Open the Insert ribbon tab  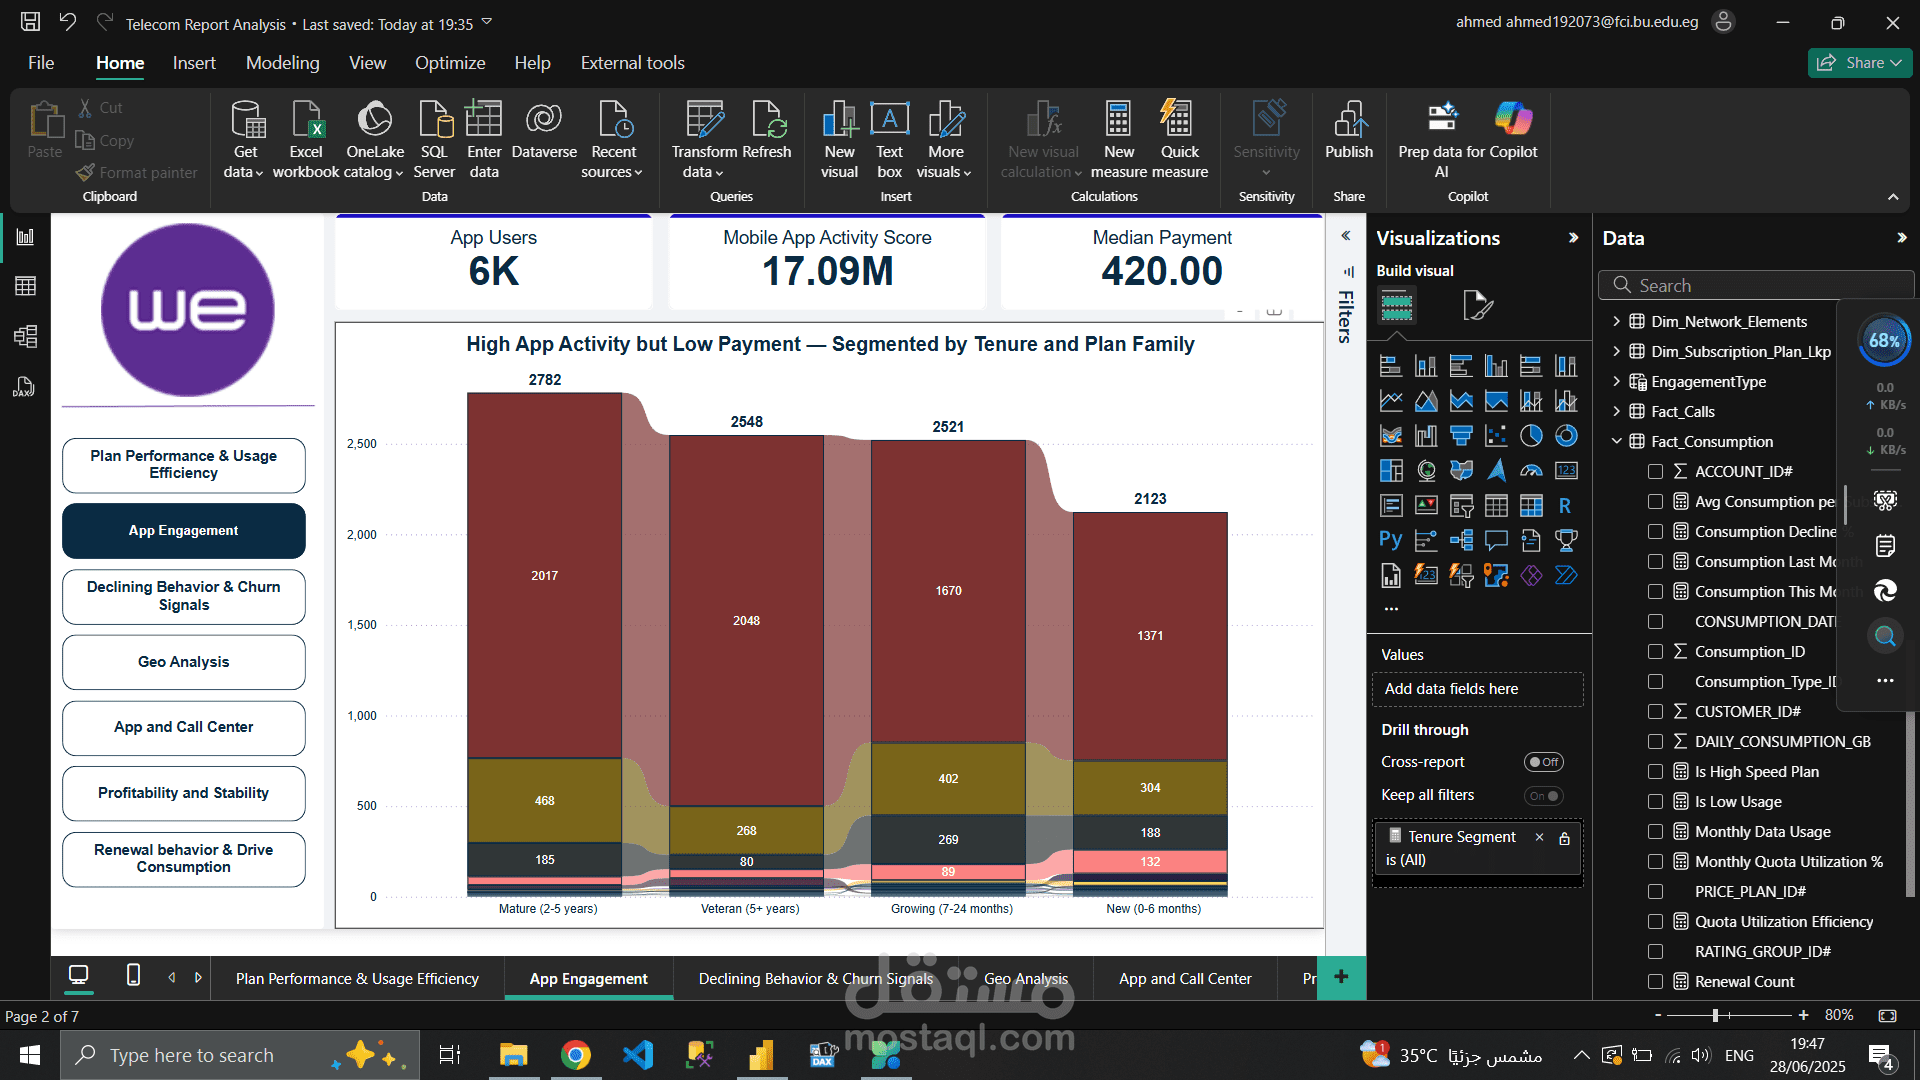click(x=194, y=63)
